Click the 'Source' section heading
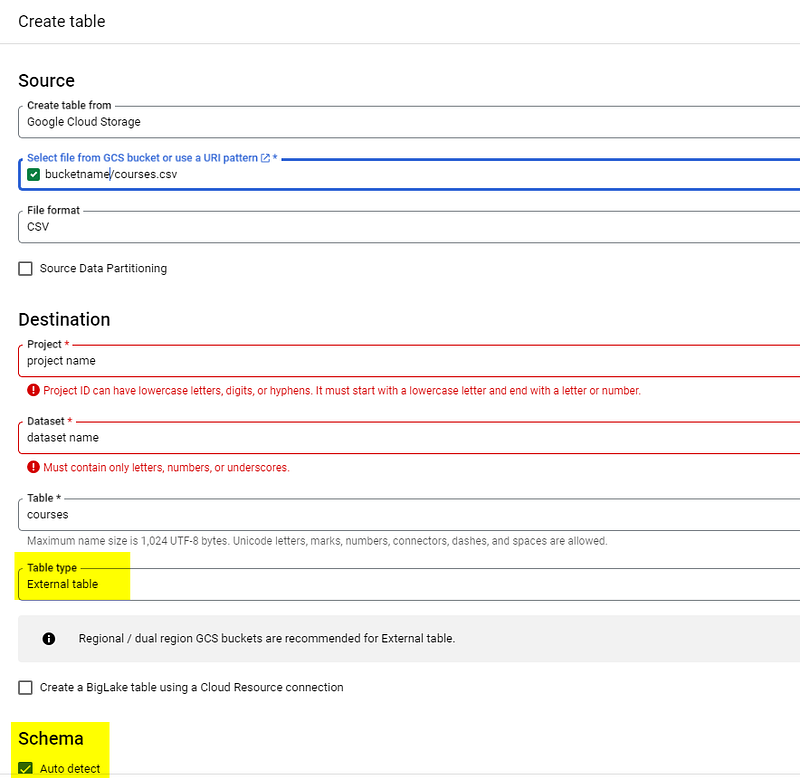The image size is (800, 778). click(x=46, y=81)
